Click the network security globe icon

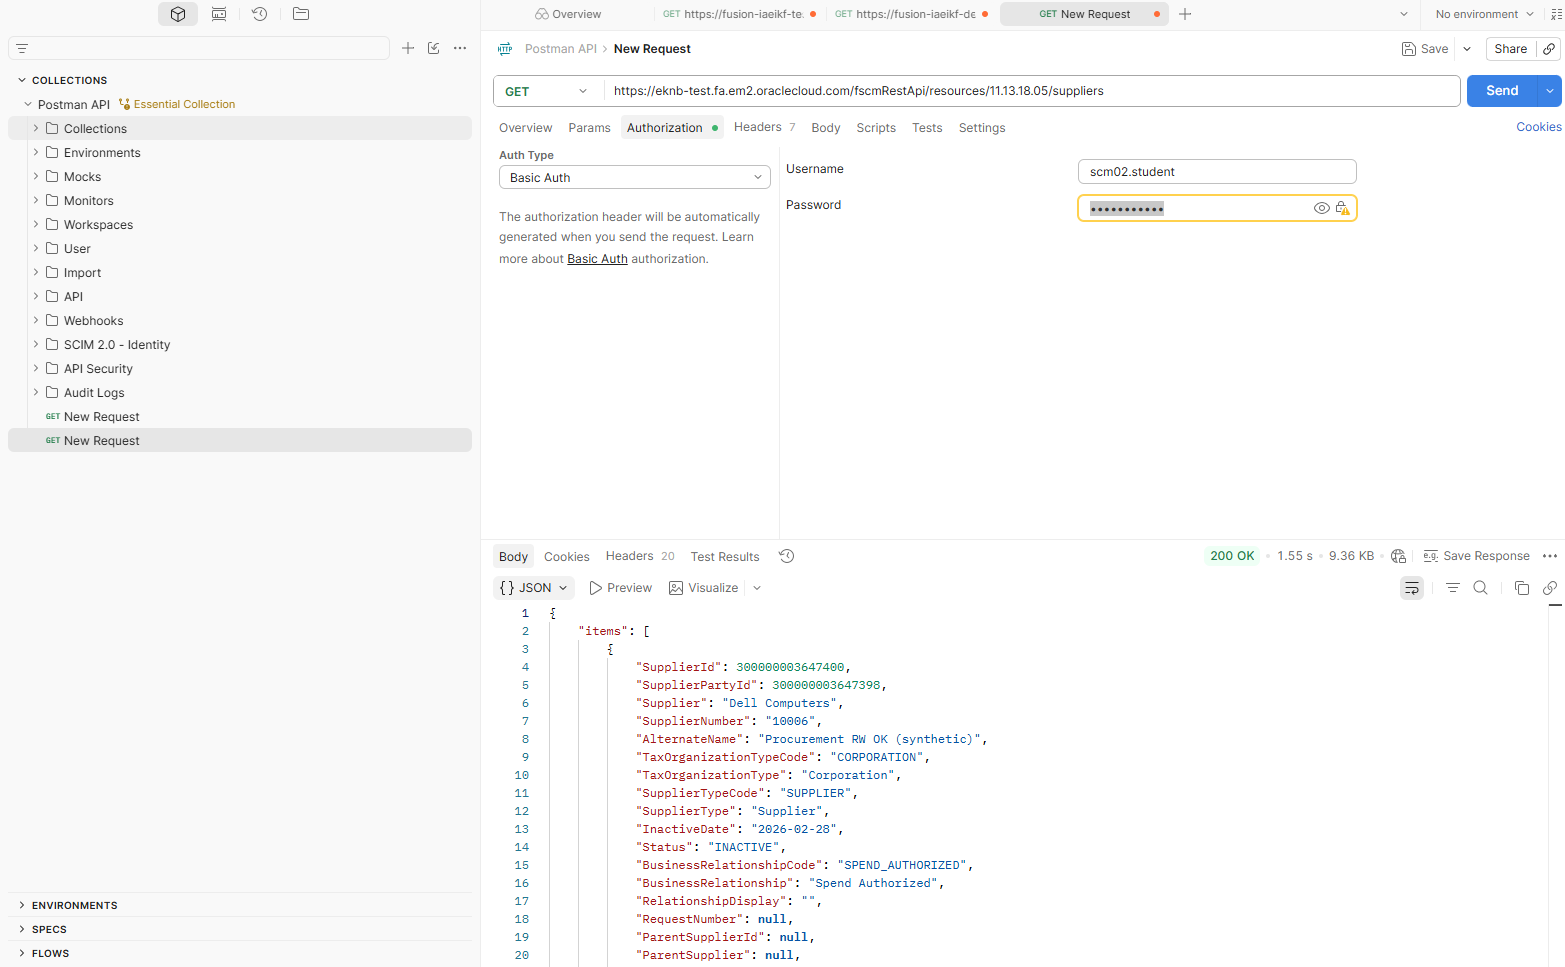click(1398, 556)
